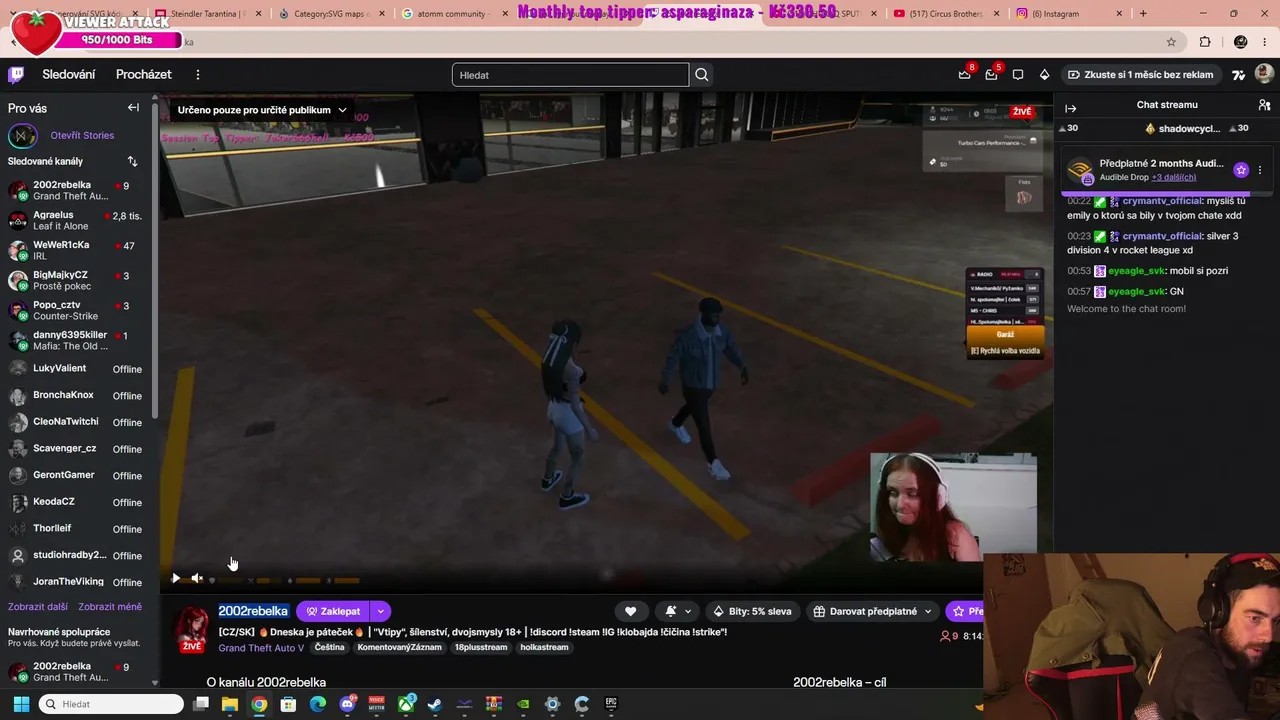Click the holkastream tag

[x=544, y=648]
